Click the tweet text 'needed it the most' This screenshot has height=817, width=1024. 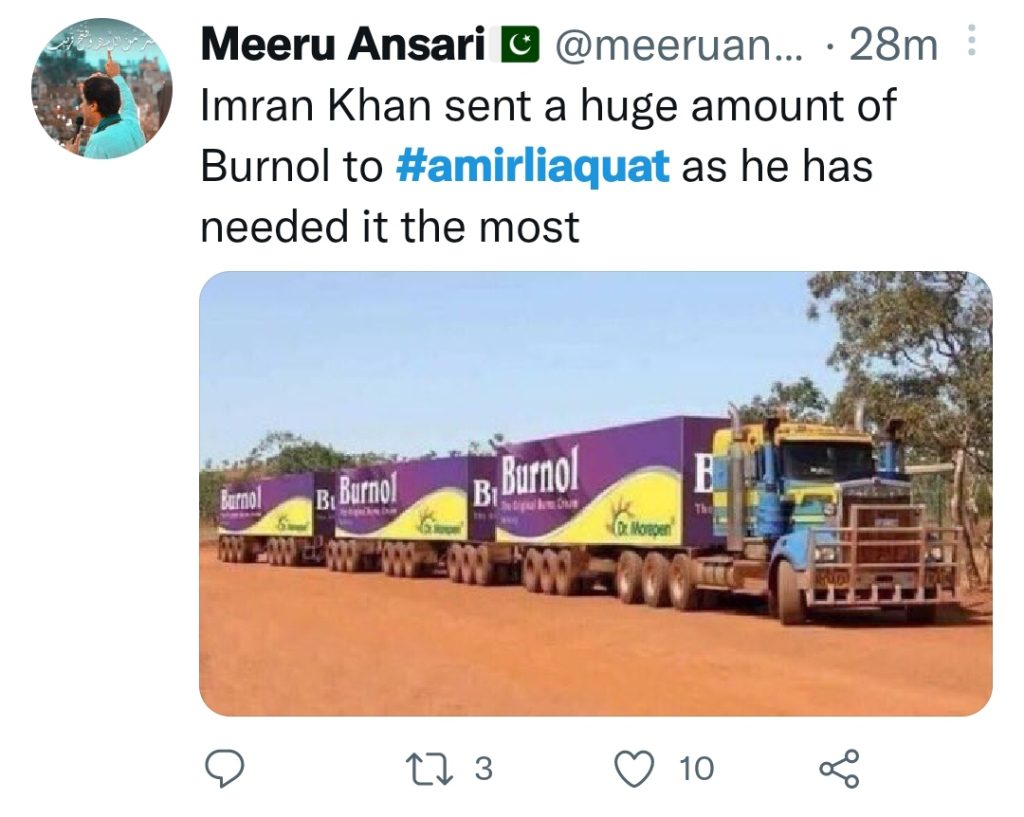(390, 227)
